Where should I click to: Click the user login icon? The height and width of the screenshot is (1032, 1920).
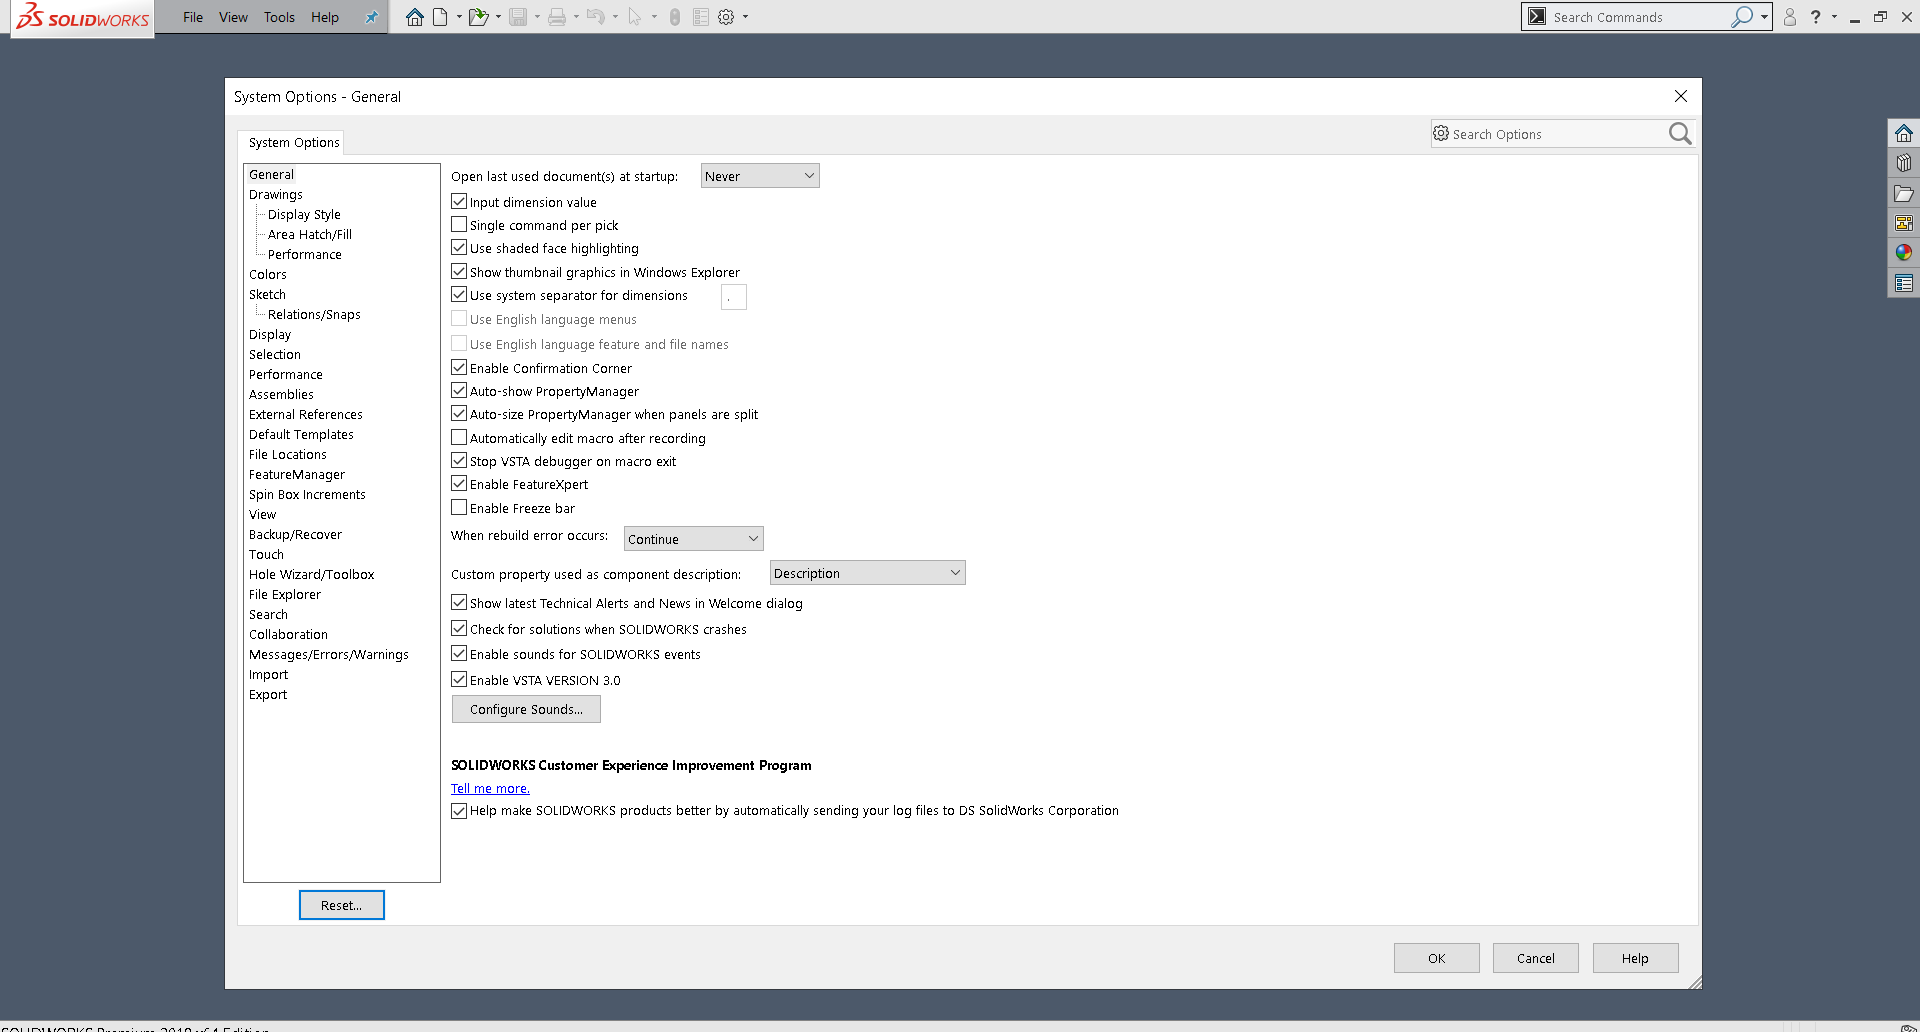coord(1790,17)
